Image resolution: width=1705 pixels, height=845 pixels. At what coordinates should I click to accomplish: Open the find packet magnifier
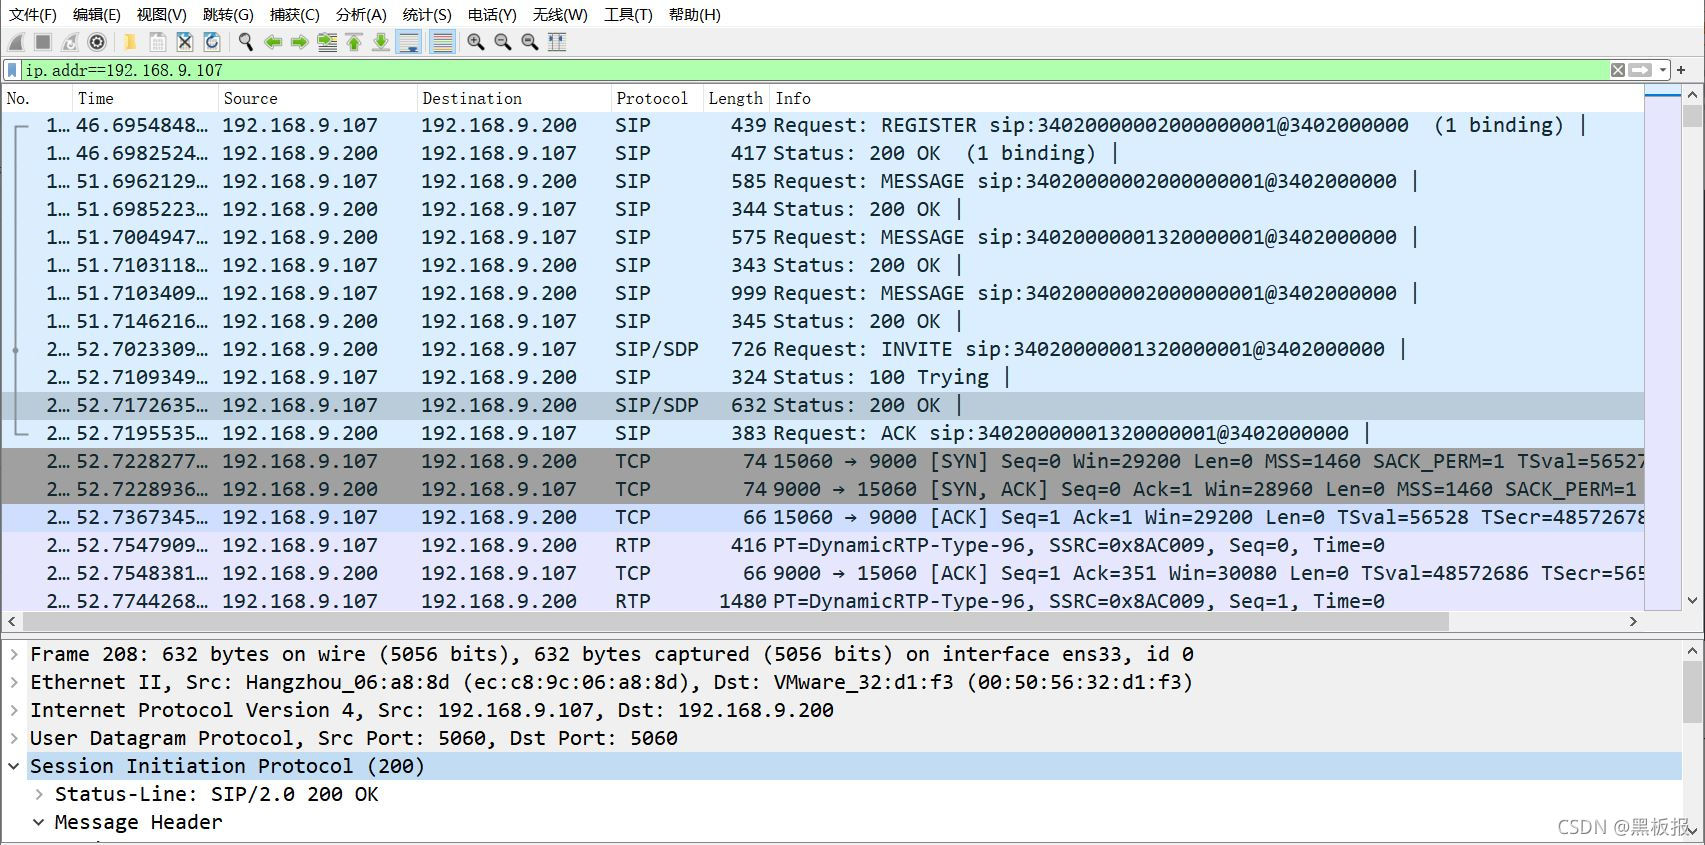click(x=245, y=42)
